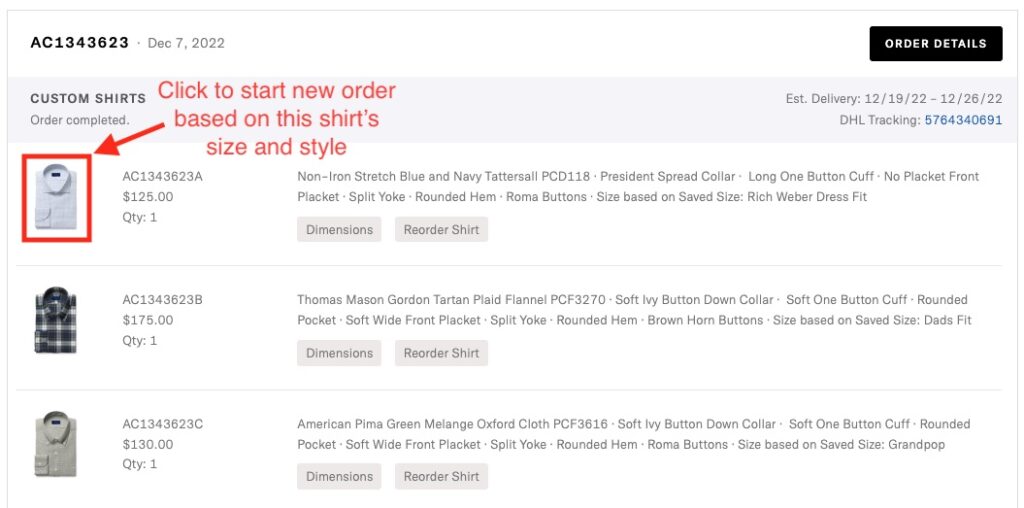Reorder the green melange oxford shirt
The image size is (1024, 508).
[441, 476]
